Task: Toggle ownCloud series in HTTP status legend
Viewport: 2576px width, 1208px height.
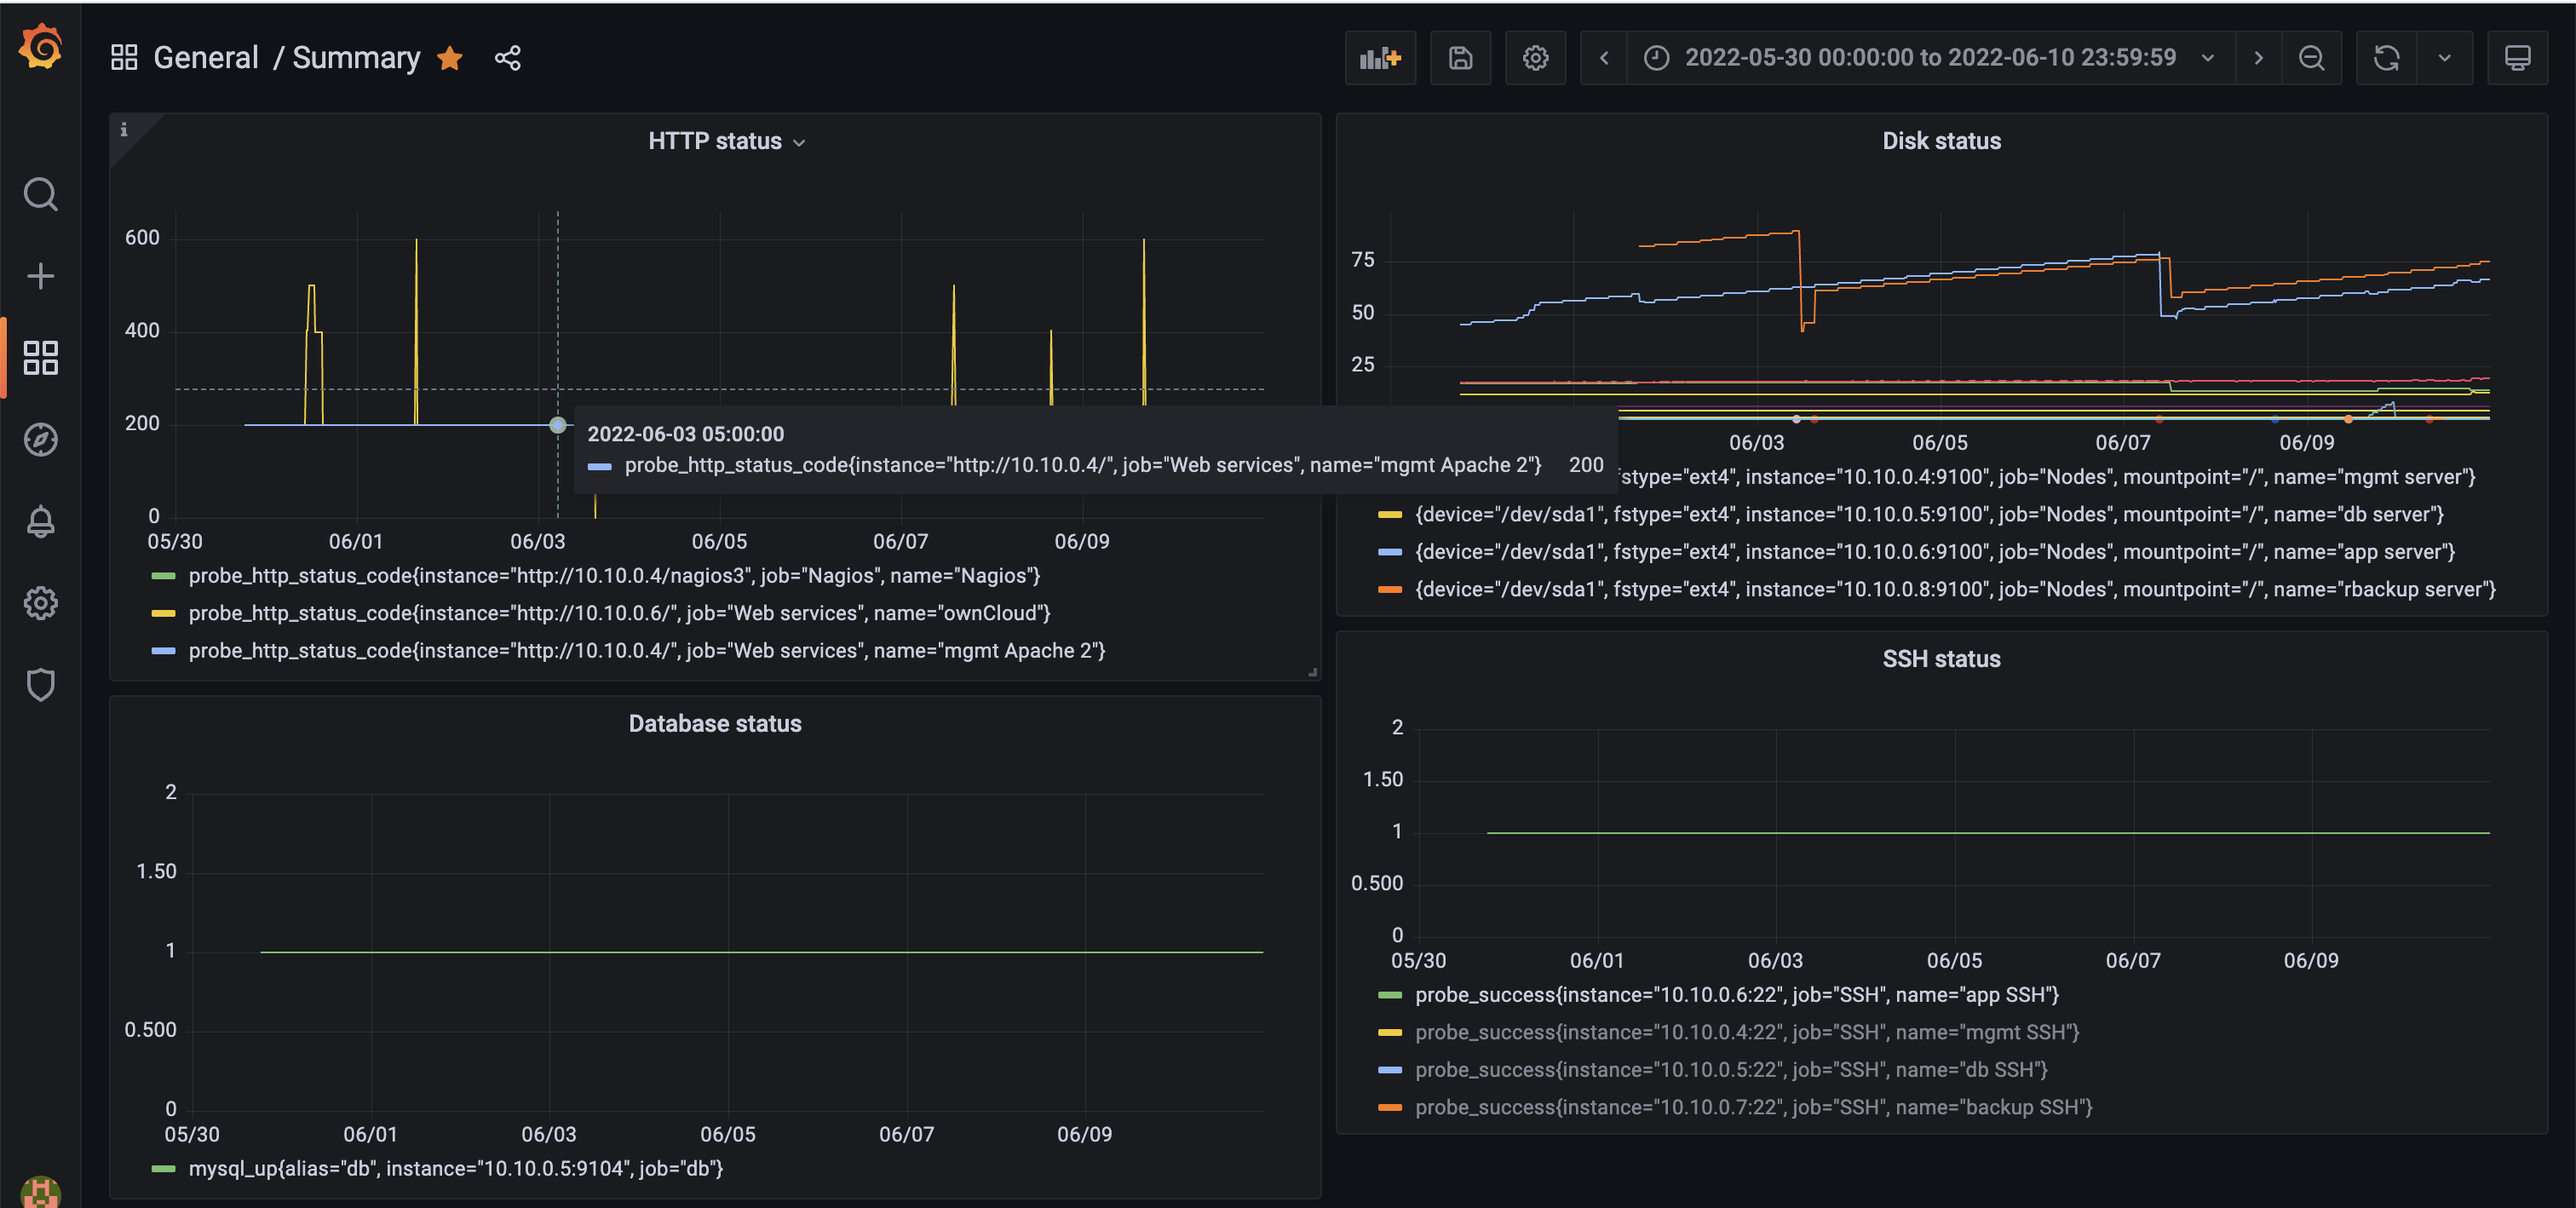Action: coord(619,613)
